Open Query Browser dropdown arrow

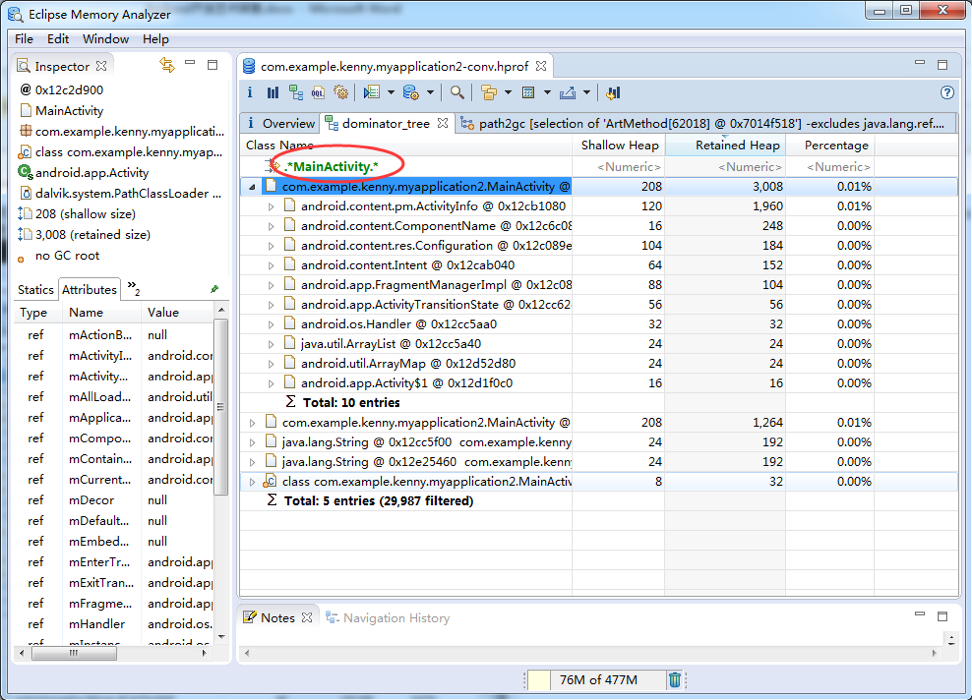pos(430,93)
